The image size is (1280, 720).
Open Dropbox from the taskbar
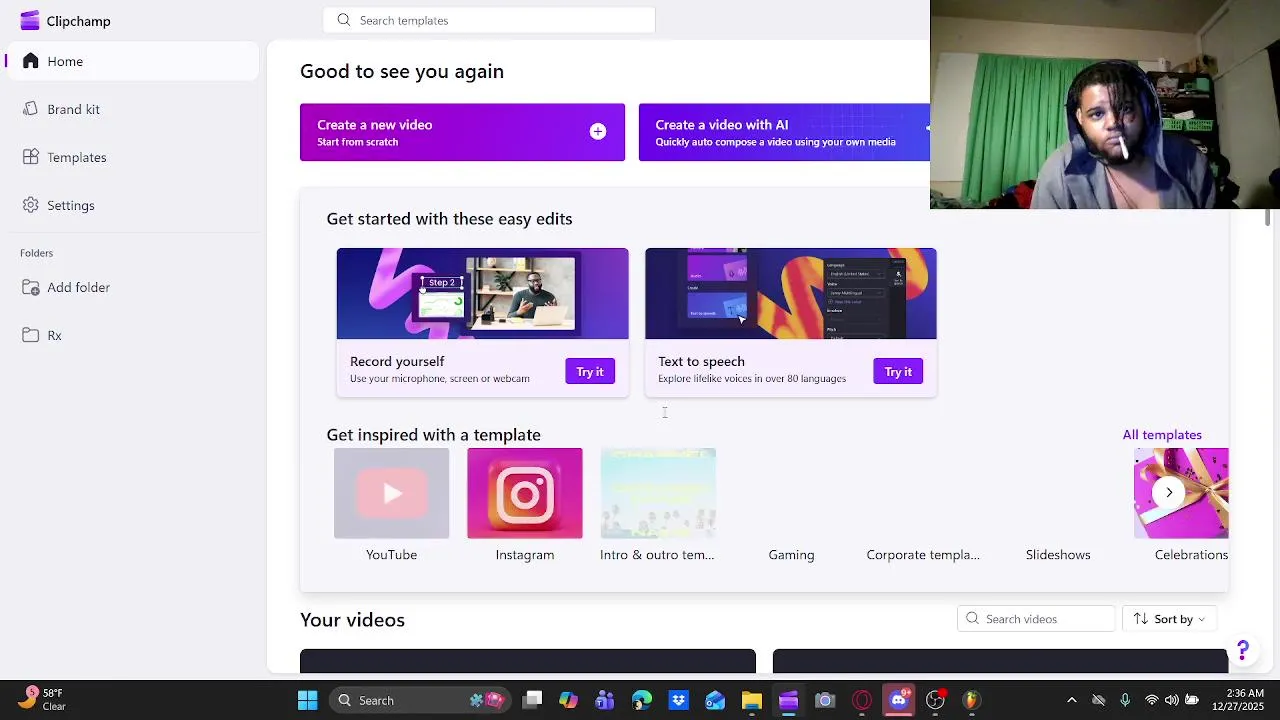pos(678,700)
